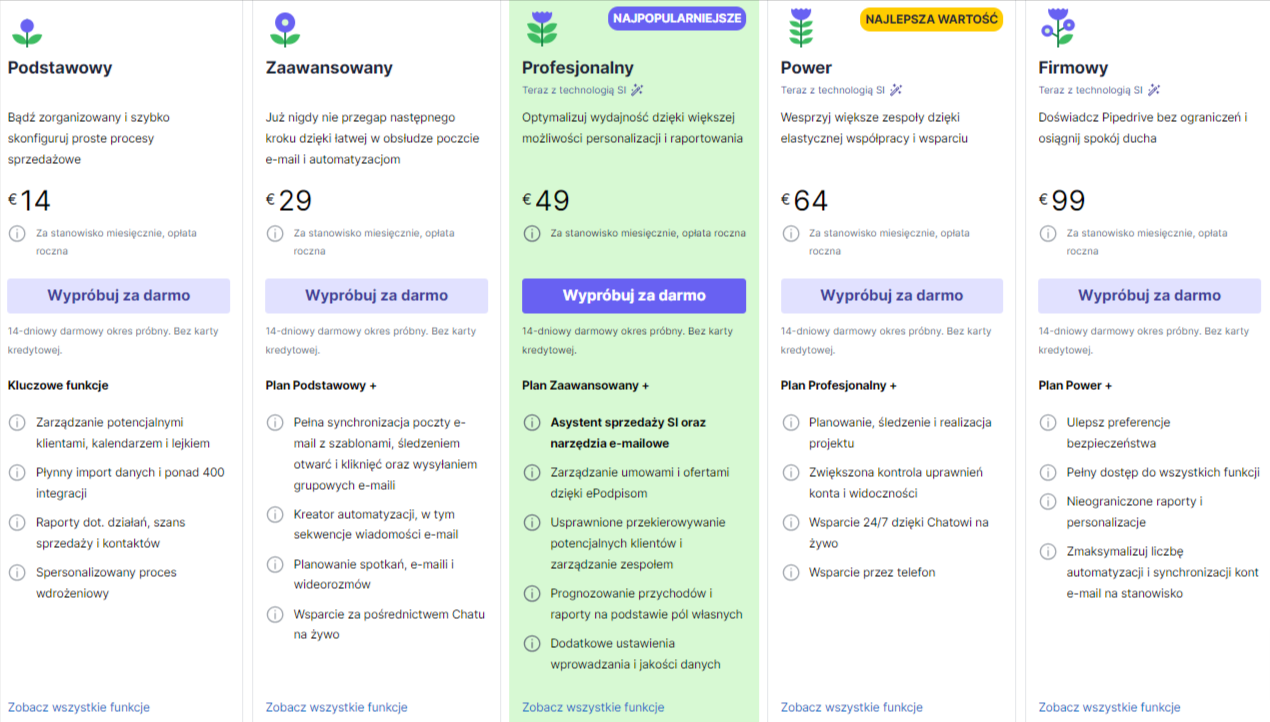
Task: Open Zobacz wszystkie funkcje under Profesjonalny
Action: 593,707
